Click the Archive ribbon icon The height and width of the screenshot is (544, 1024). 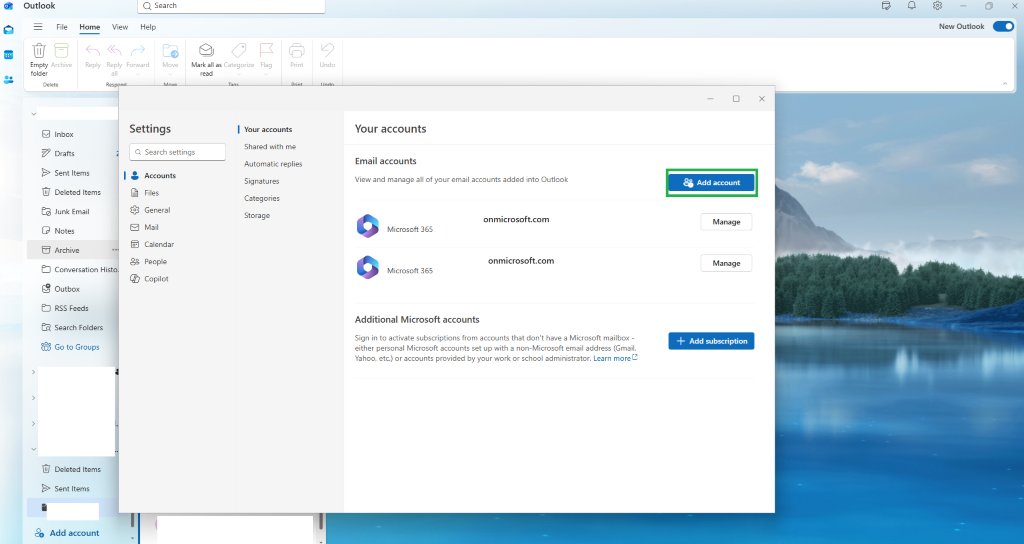tap(61, 51)
